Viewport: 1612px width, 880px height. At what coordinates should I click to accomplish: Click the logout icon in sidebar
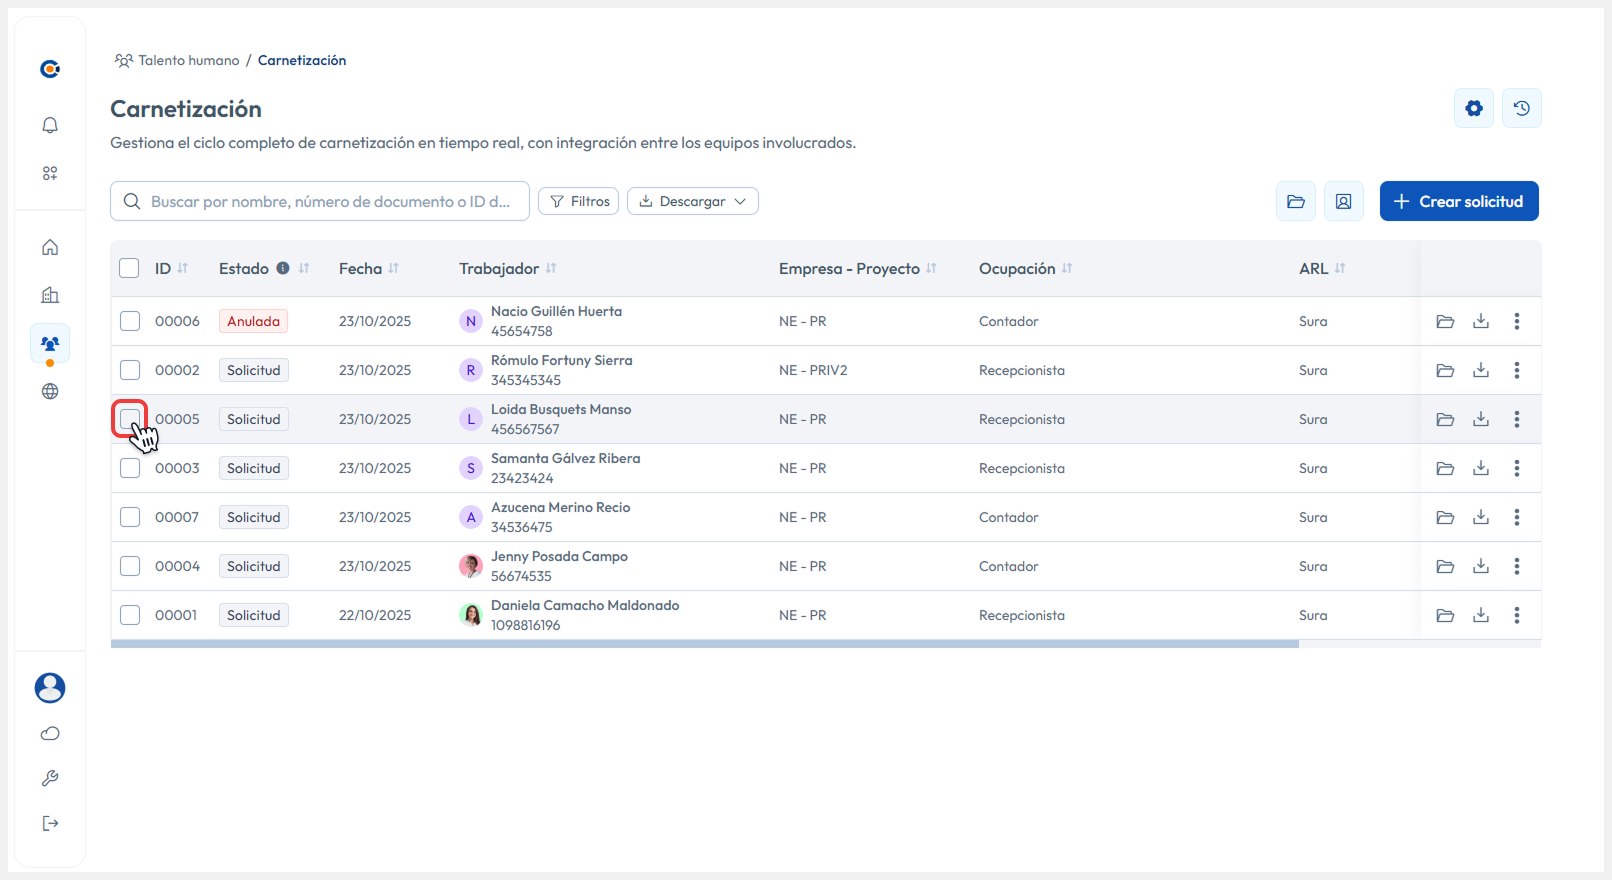point(50,823)
